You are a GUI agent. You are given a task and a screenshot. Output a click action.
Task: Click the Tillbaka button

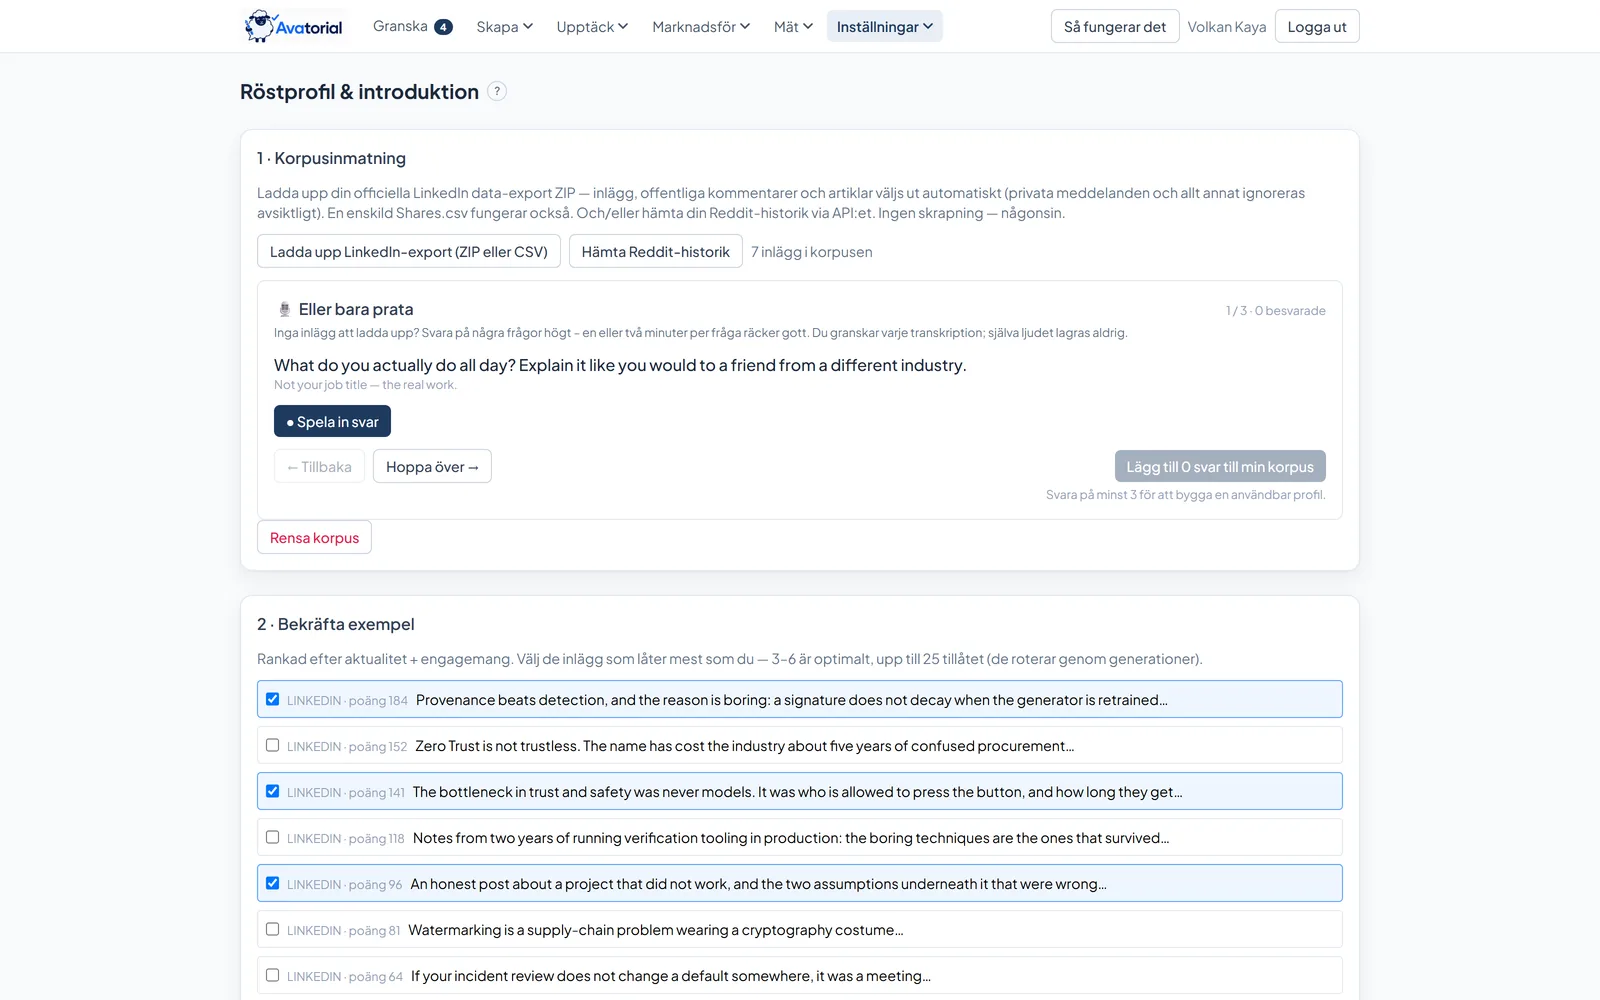(x=319, y=467)
